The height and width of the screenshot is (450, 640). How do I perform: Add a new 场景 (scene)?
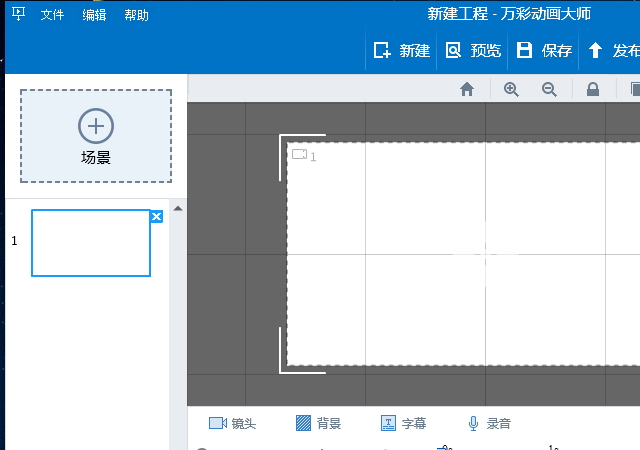click(96, 136)
